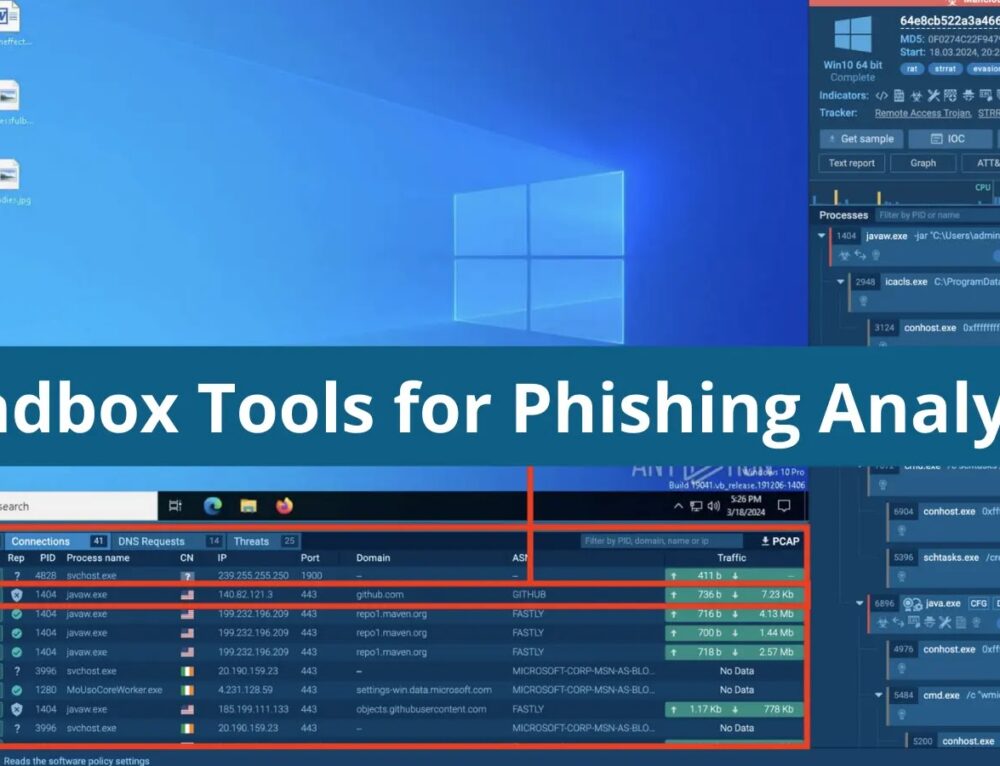This screenshot has width=1000, height=766.
Task: Click the code snippet indicator icon
Action: [881, 96]
